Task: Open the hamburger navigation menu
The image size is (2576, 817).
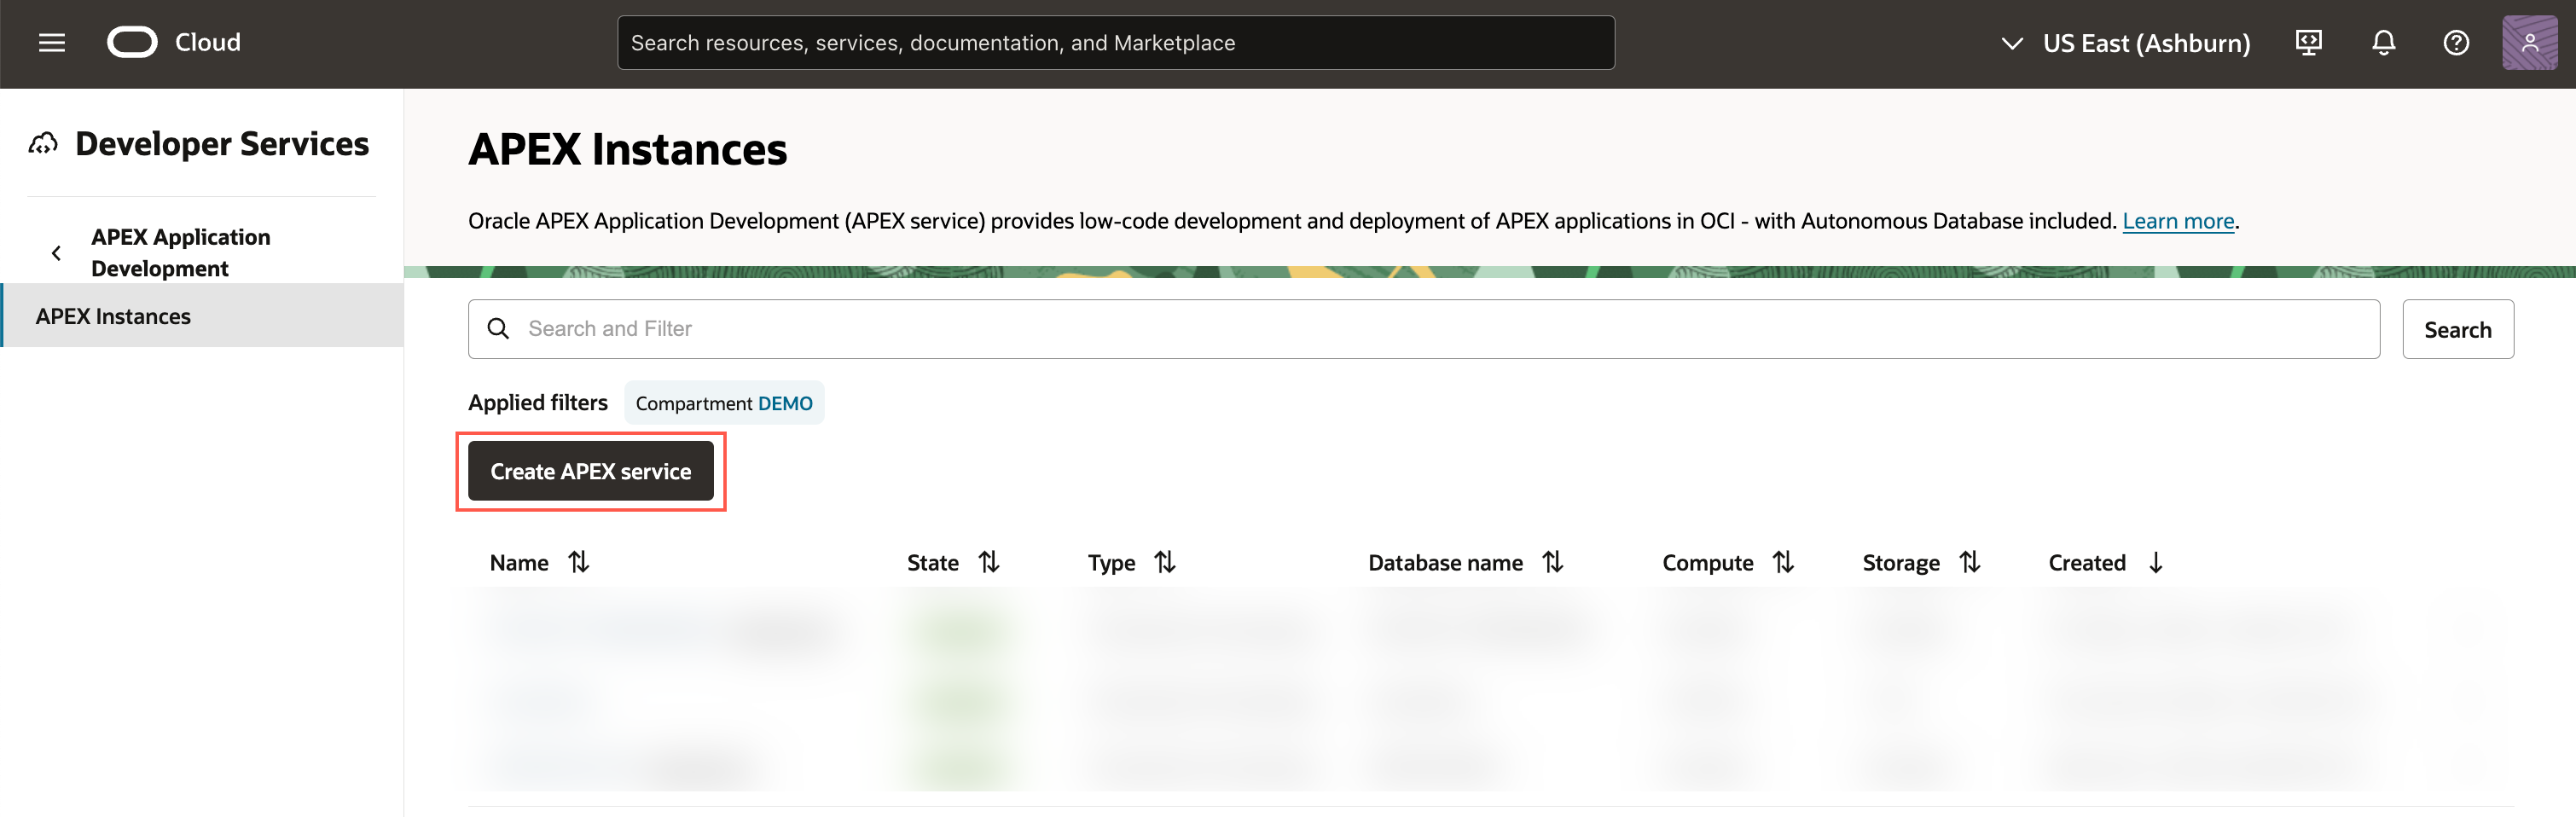Action: point(52,43)
